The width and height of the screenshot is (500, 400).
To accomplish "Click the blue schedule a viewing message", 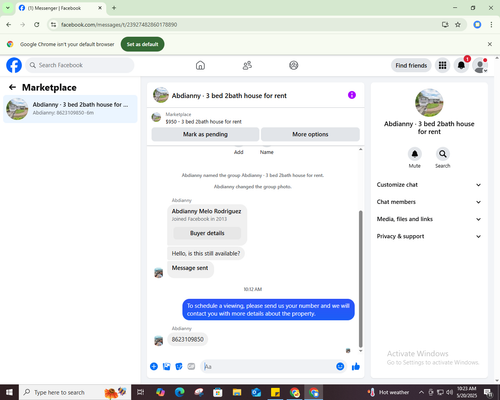I will click(x=268, y=309).
